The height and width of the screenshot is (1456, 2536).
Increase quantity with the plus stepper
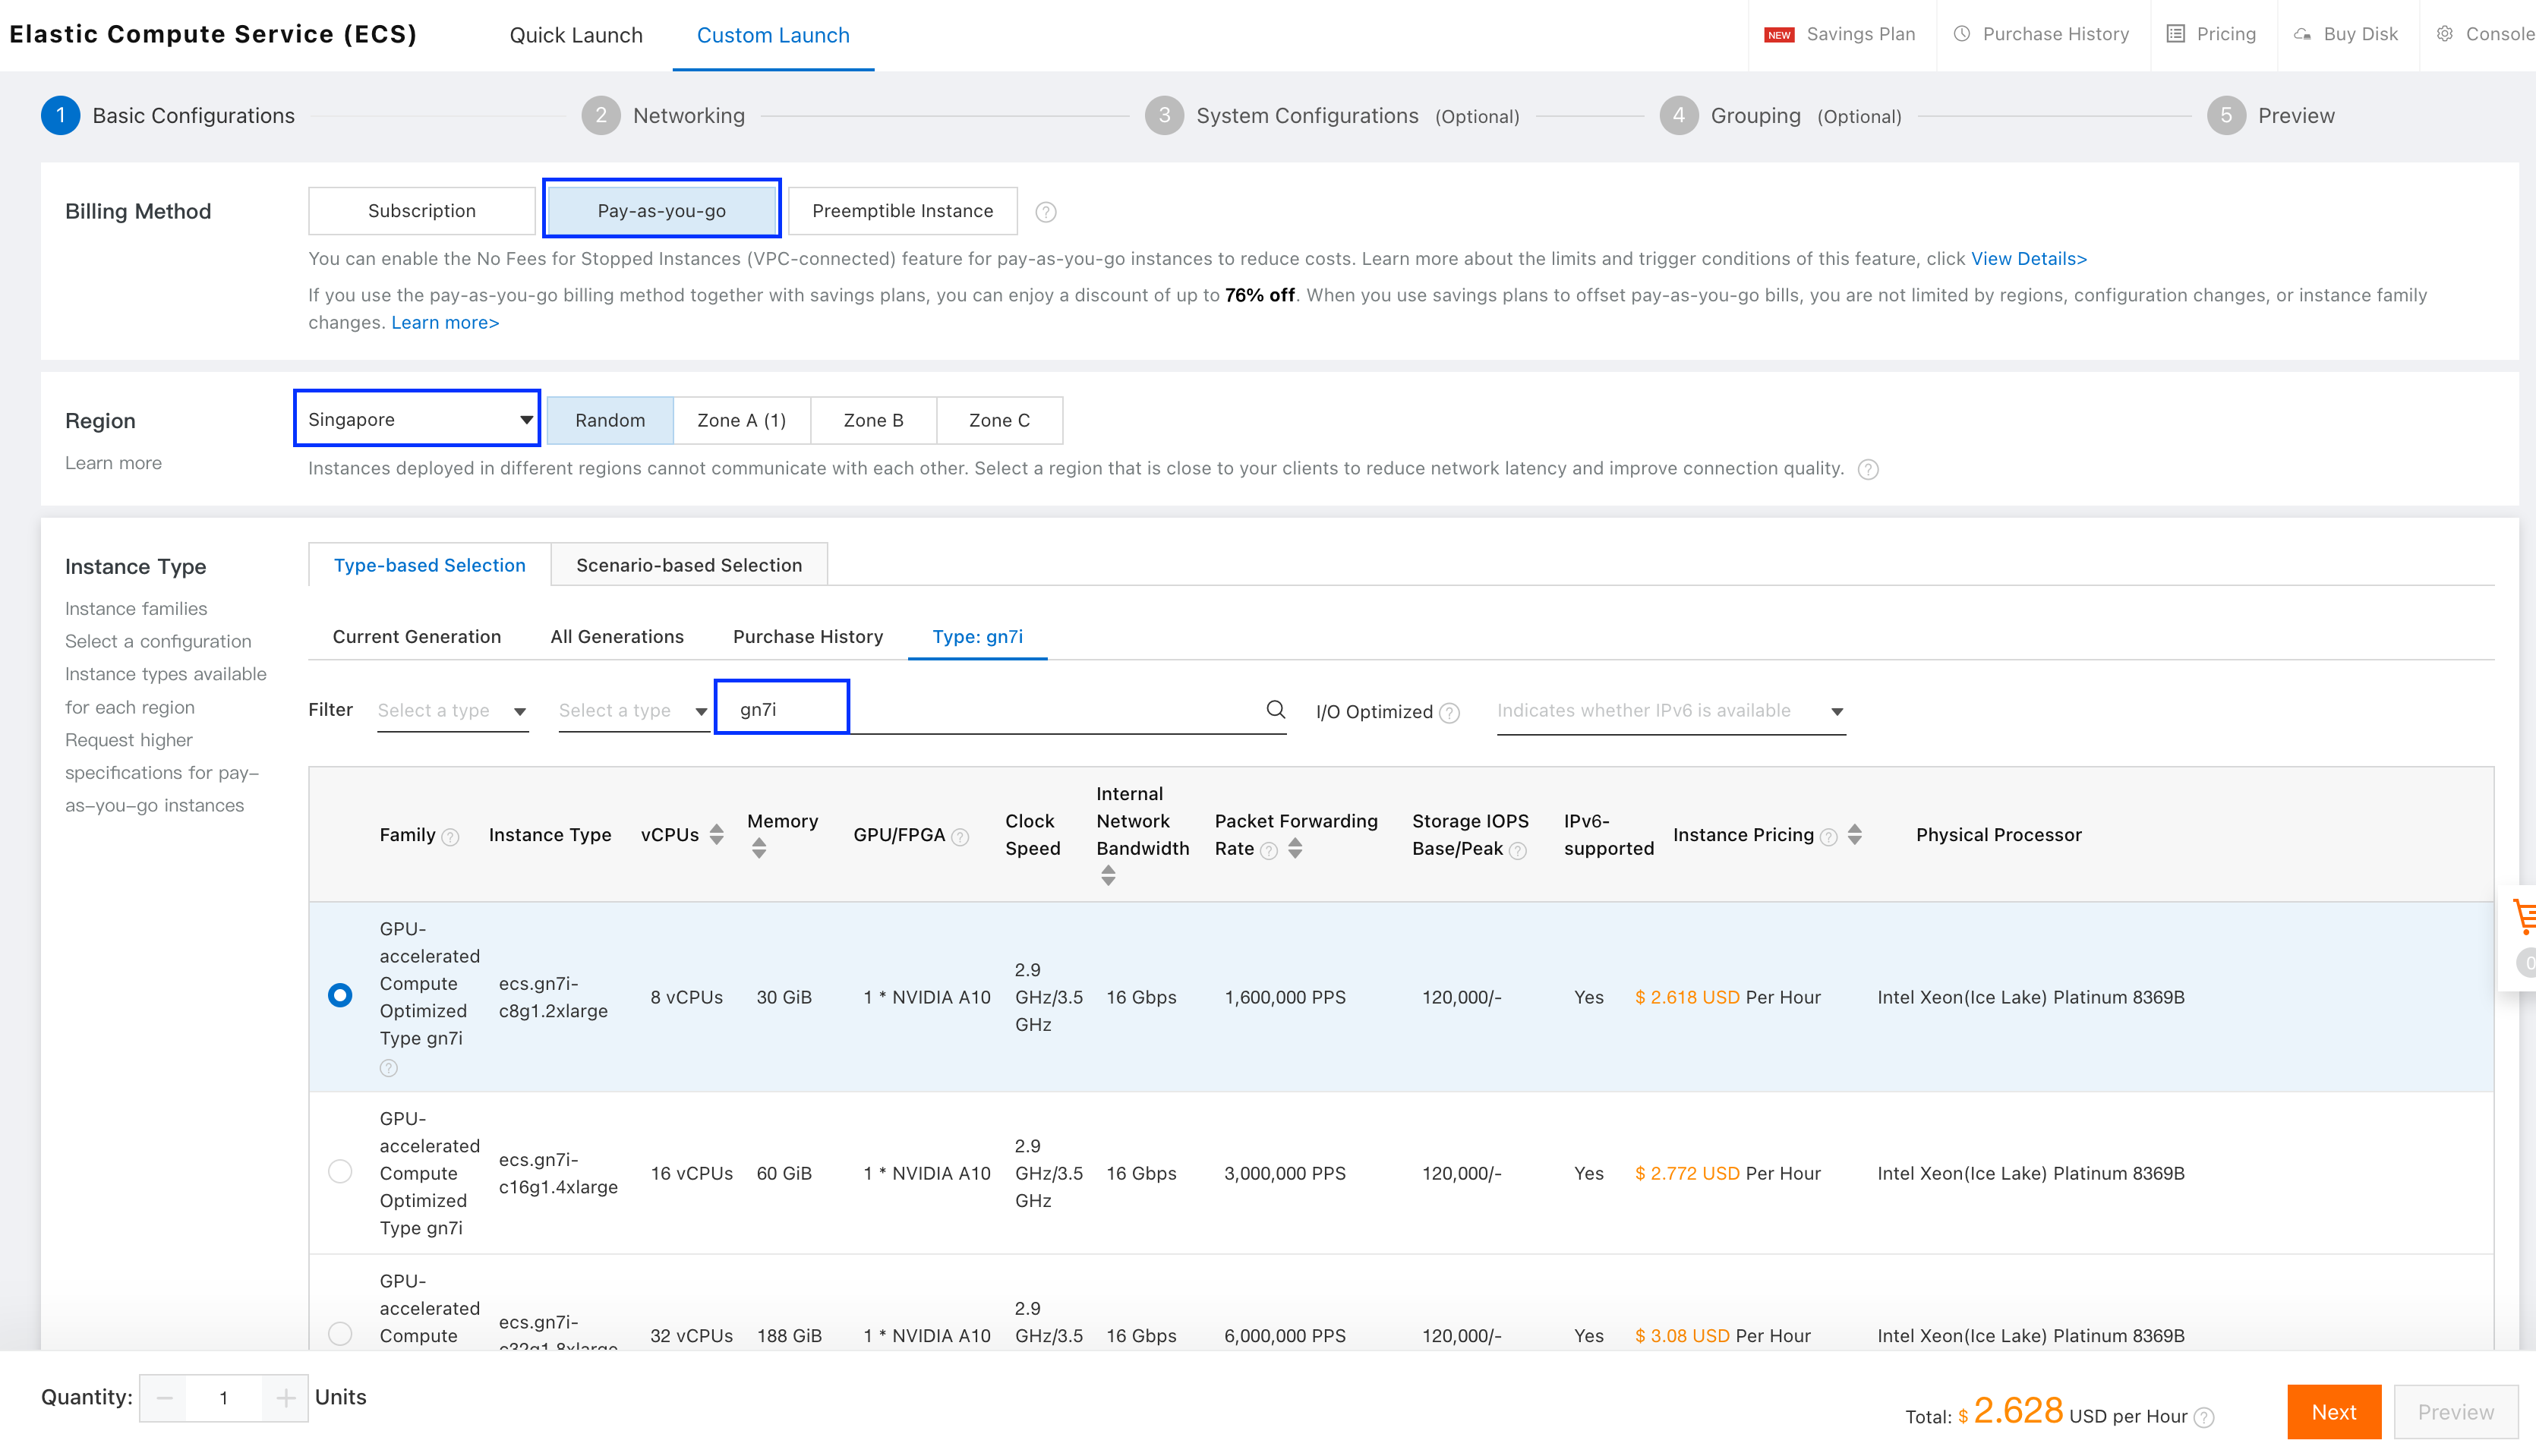pyautogui.click(x=285, y=1398)
